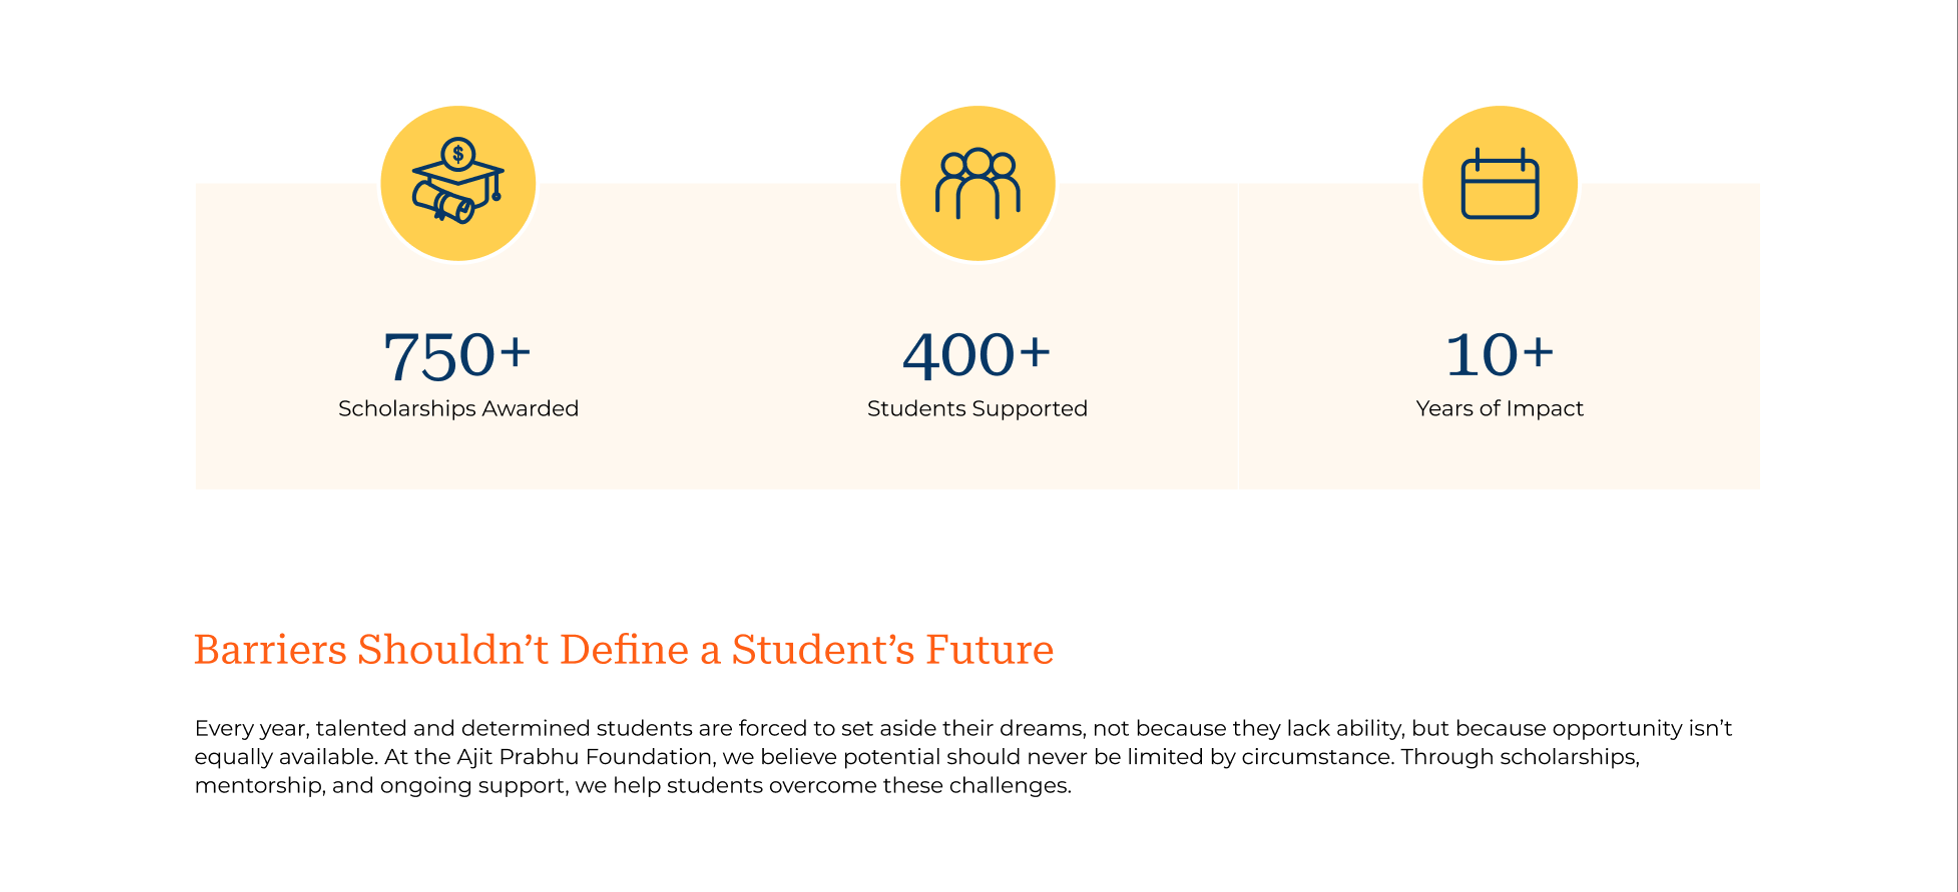1958x892 pixels.
Task: Click the cream Scholarships Awarded stat card
Action: click(x=456, y=336)
